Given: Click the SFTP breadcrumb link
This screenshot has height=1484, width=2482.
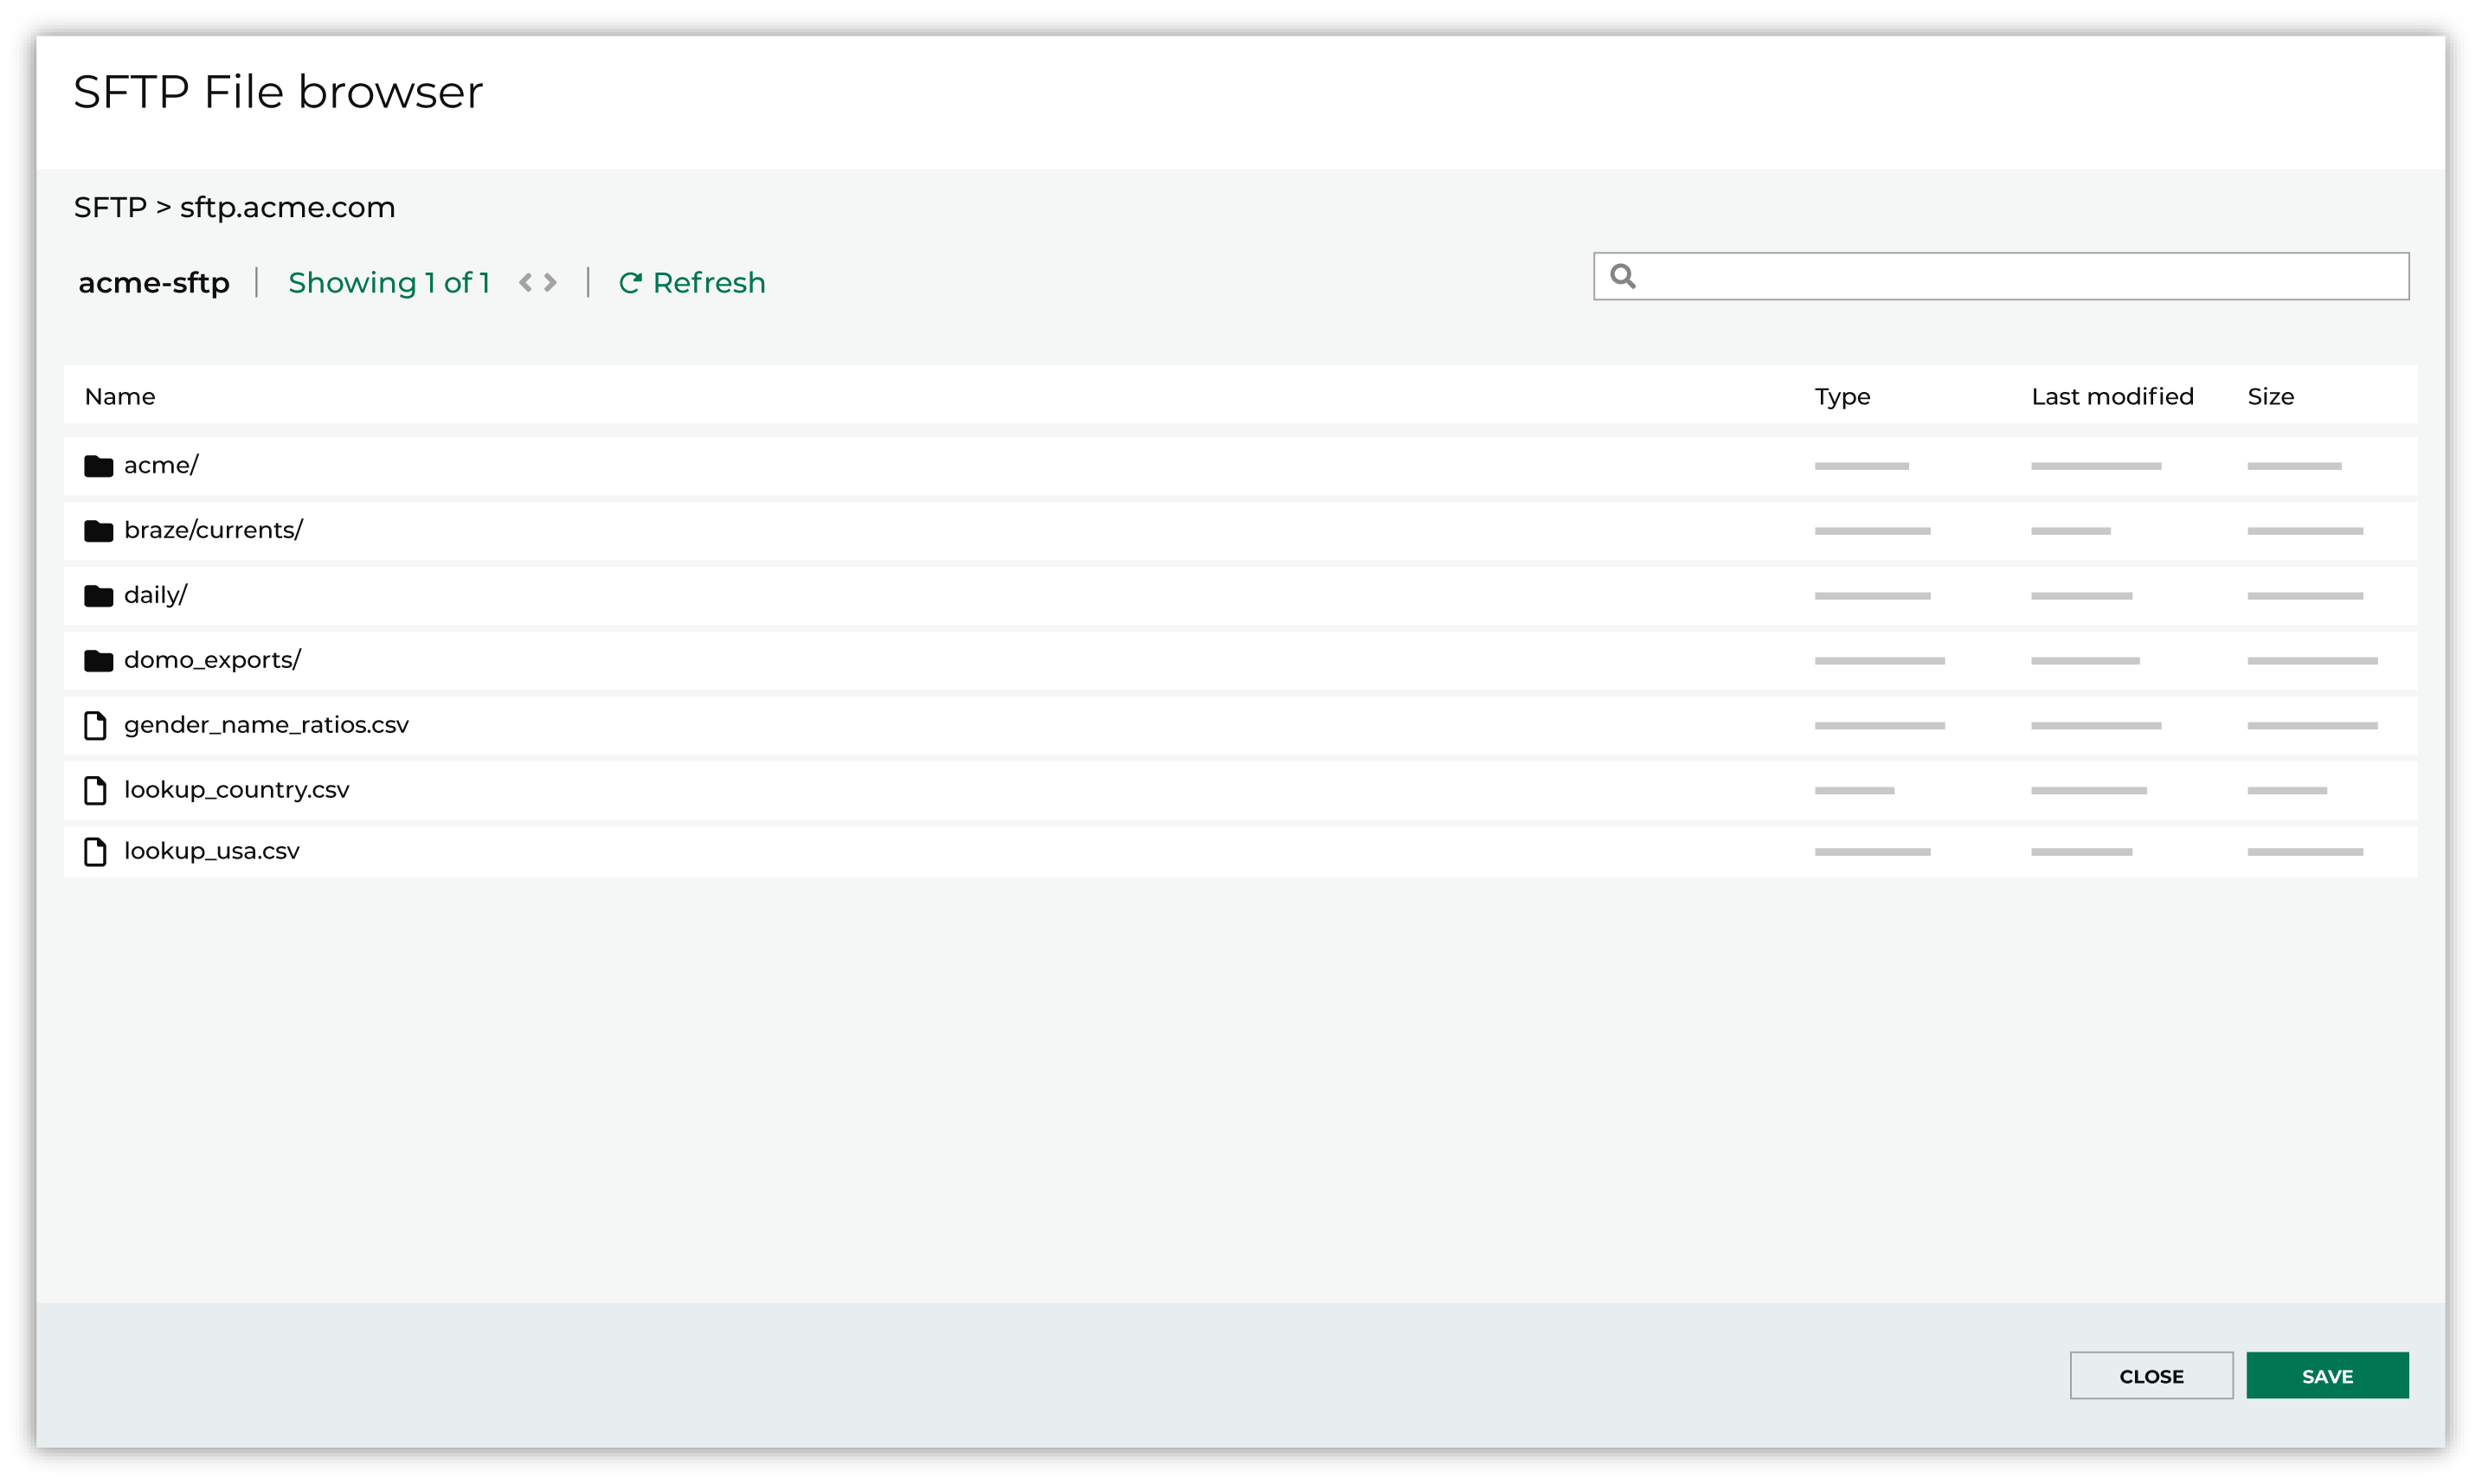Looking at the screenshot, I should [x=110, y=207].
